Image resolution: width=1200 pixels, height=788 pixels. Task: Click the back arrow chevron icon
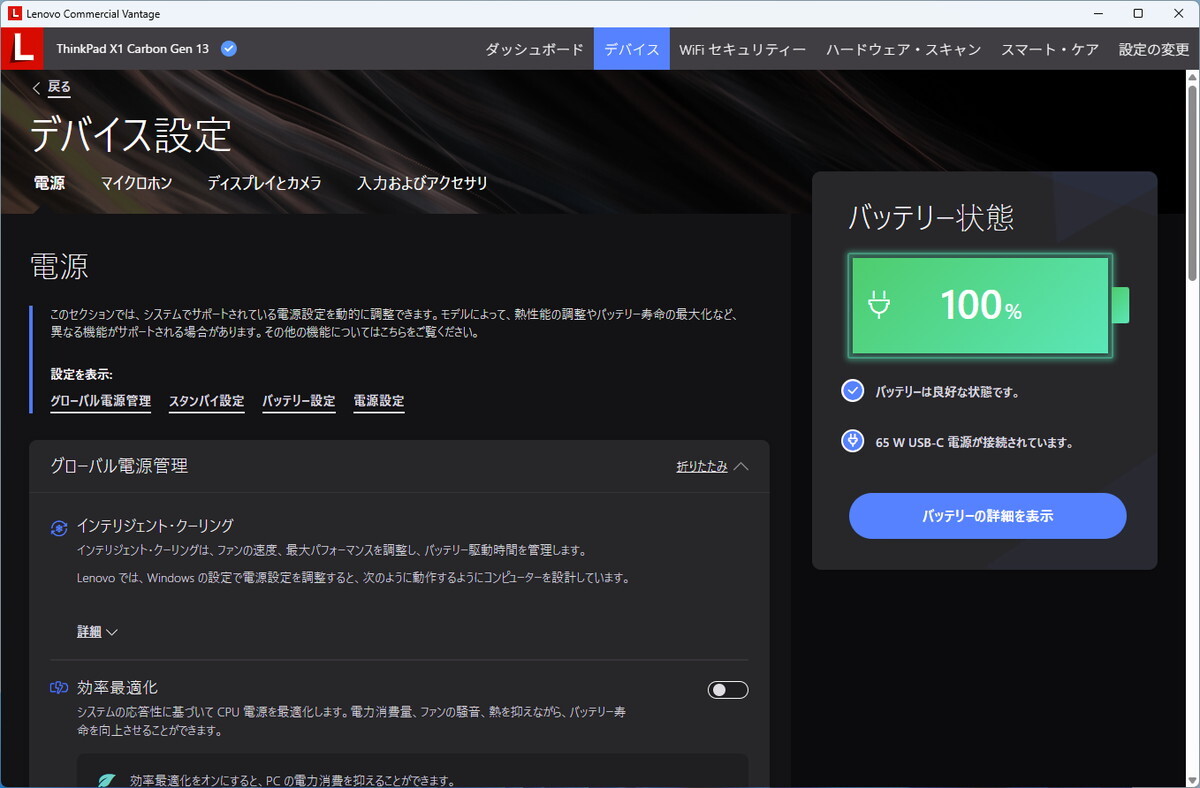tap(37, 88)
